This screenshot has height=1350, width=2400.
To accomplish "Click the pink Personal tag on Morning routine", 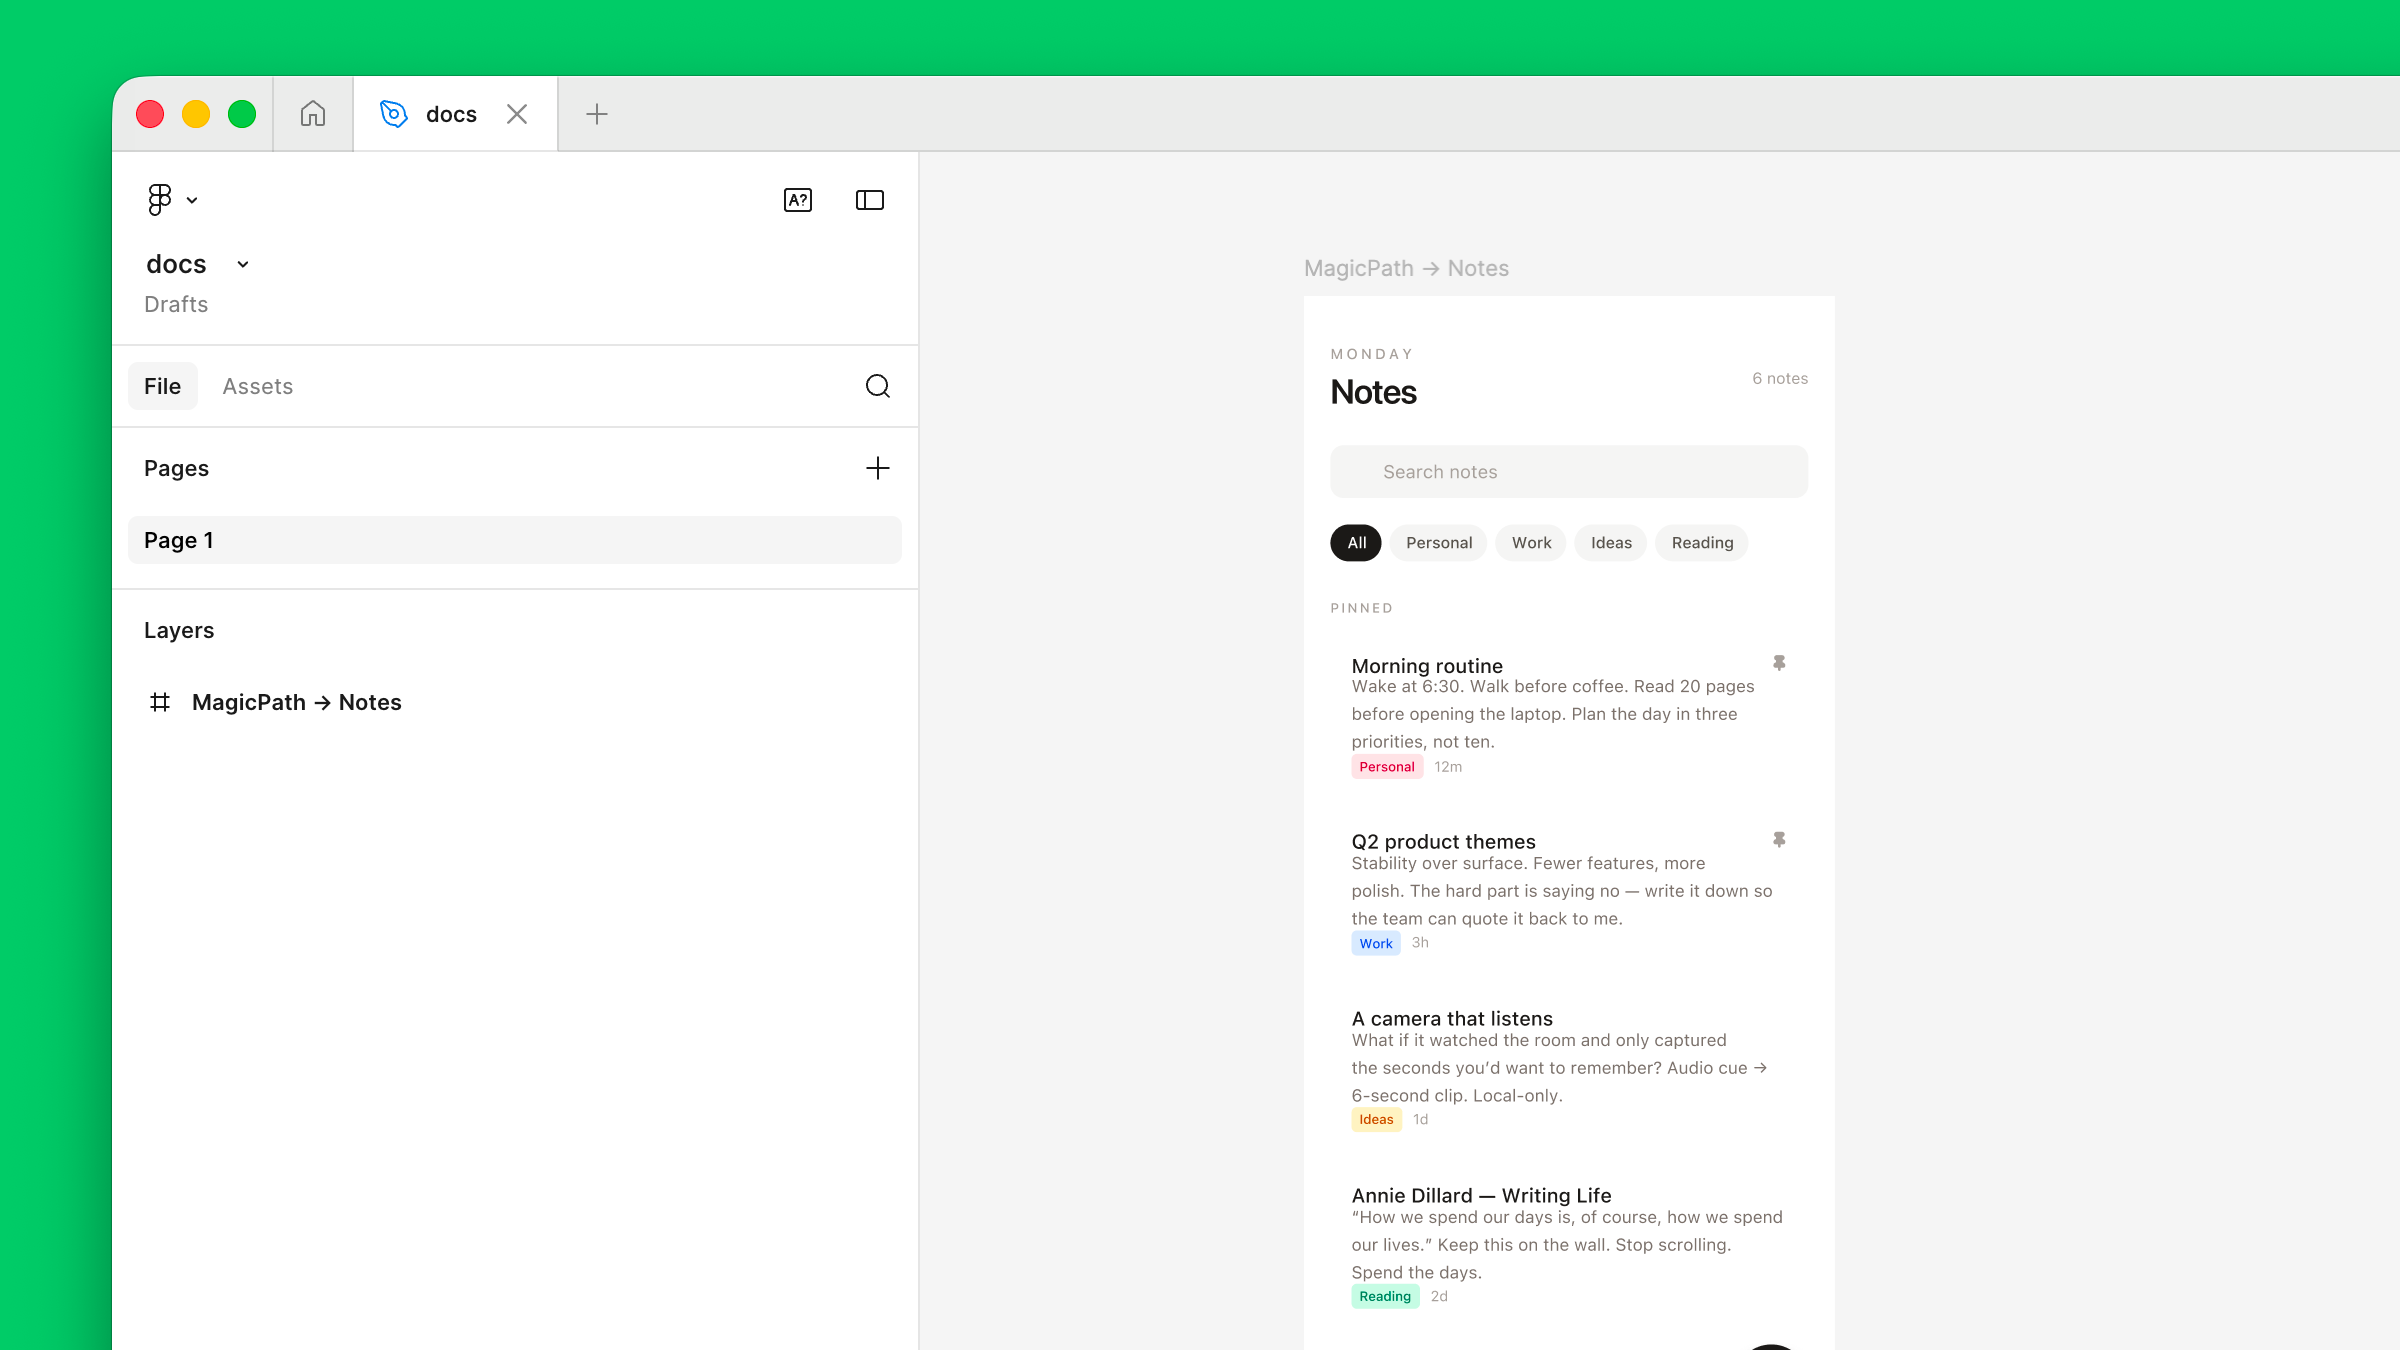I will coord(1387,767).
